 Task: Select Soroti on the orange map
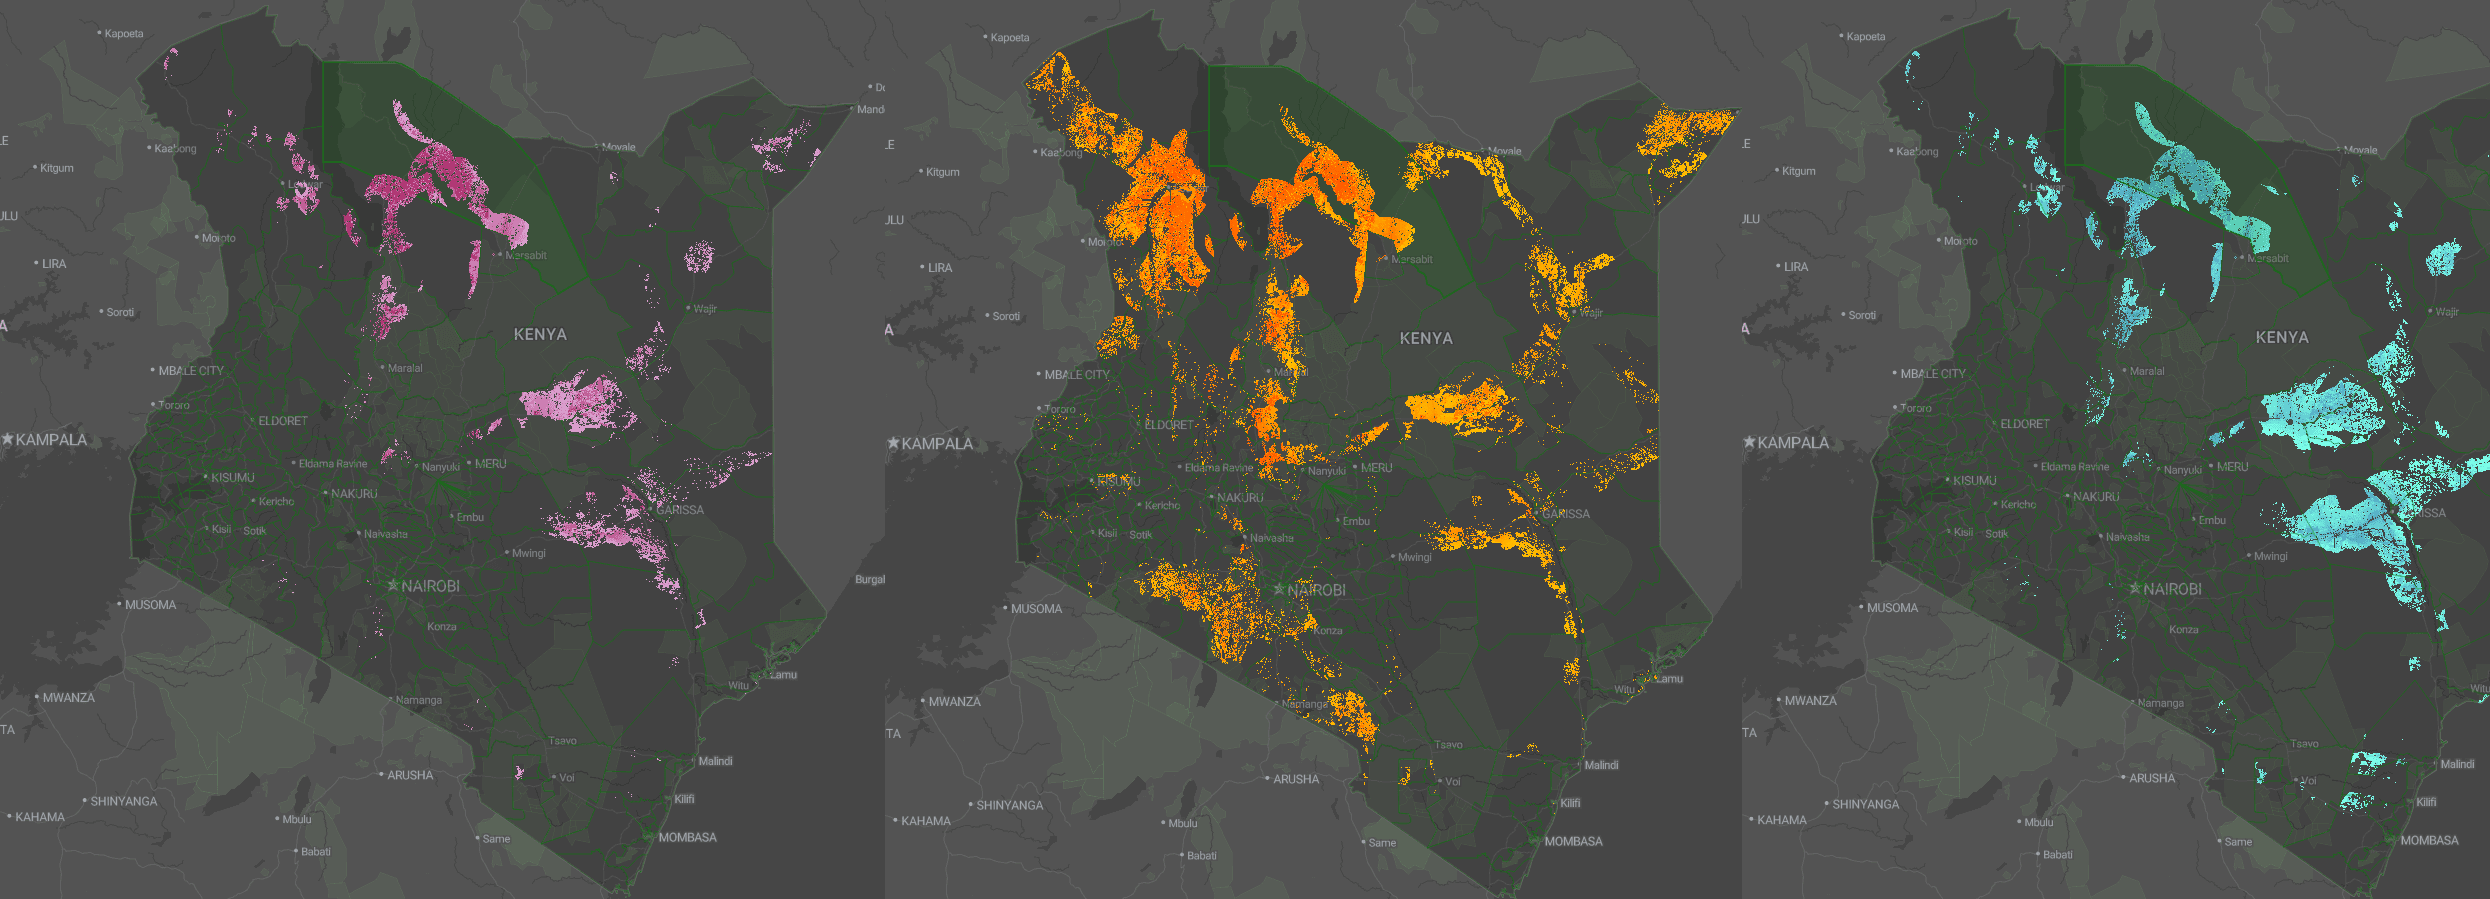[x=1006, y=316]
